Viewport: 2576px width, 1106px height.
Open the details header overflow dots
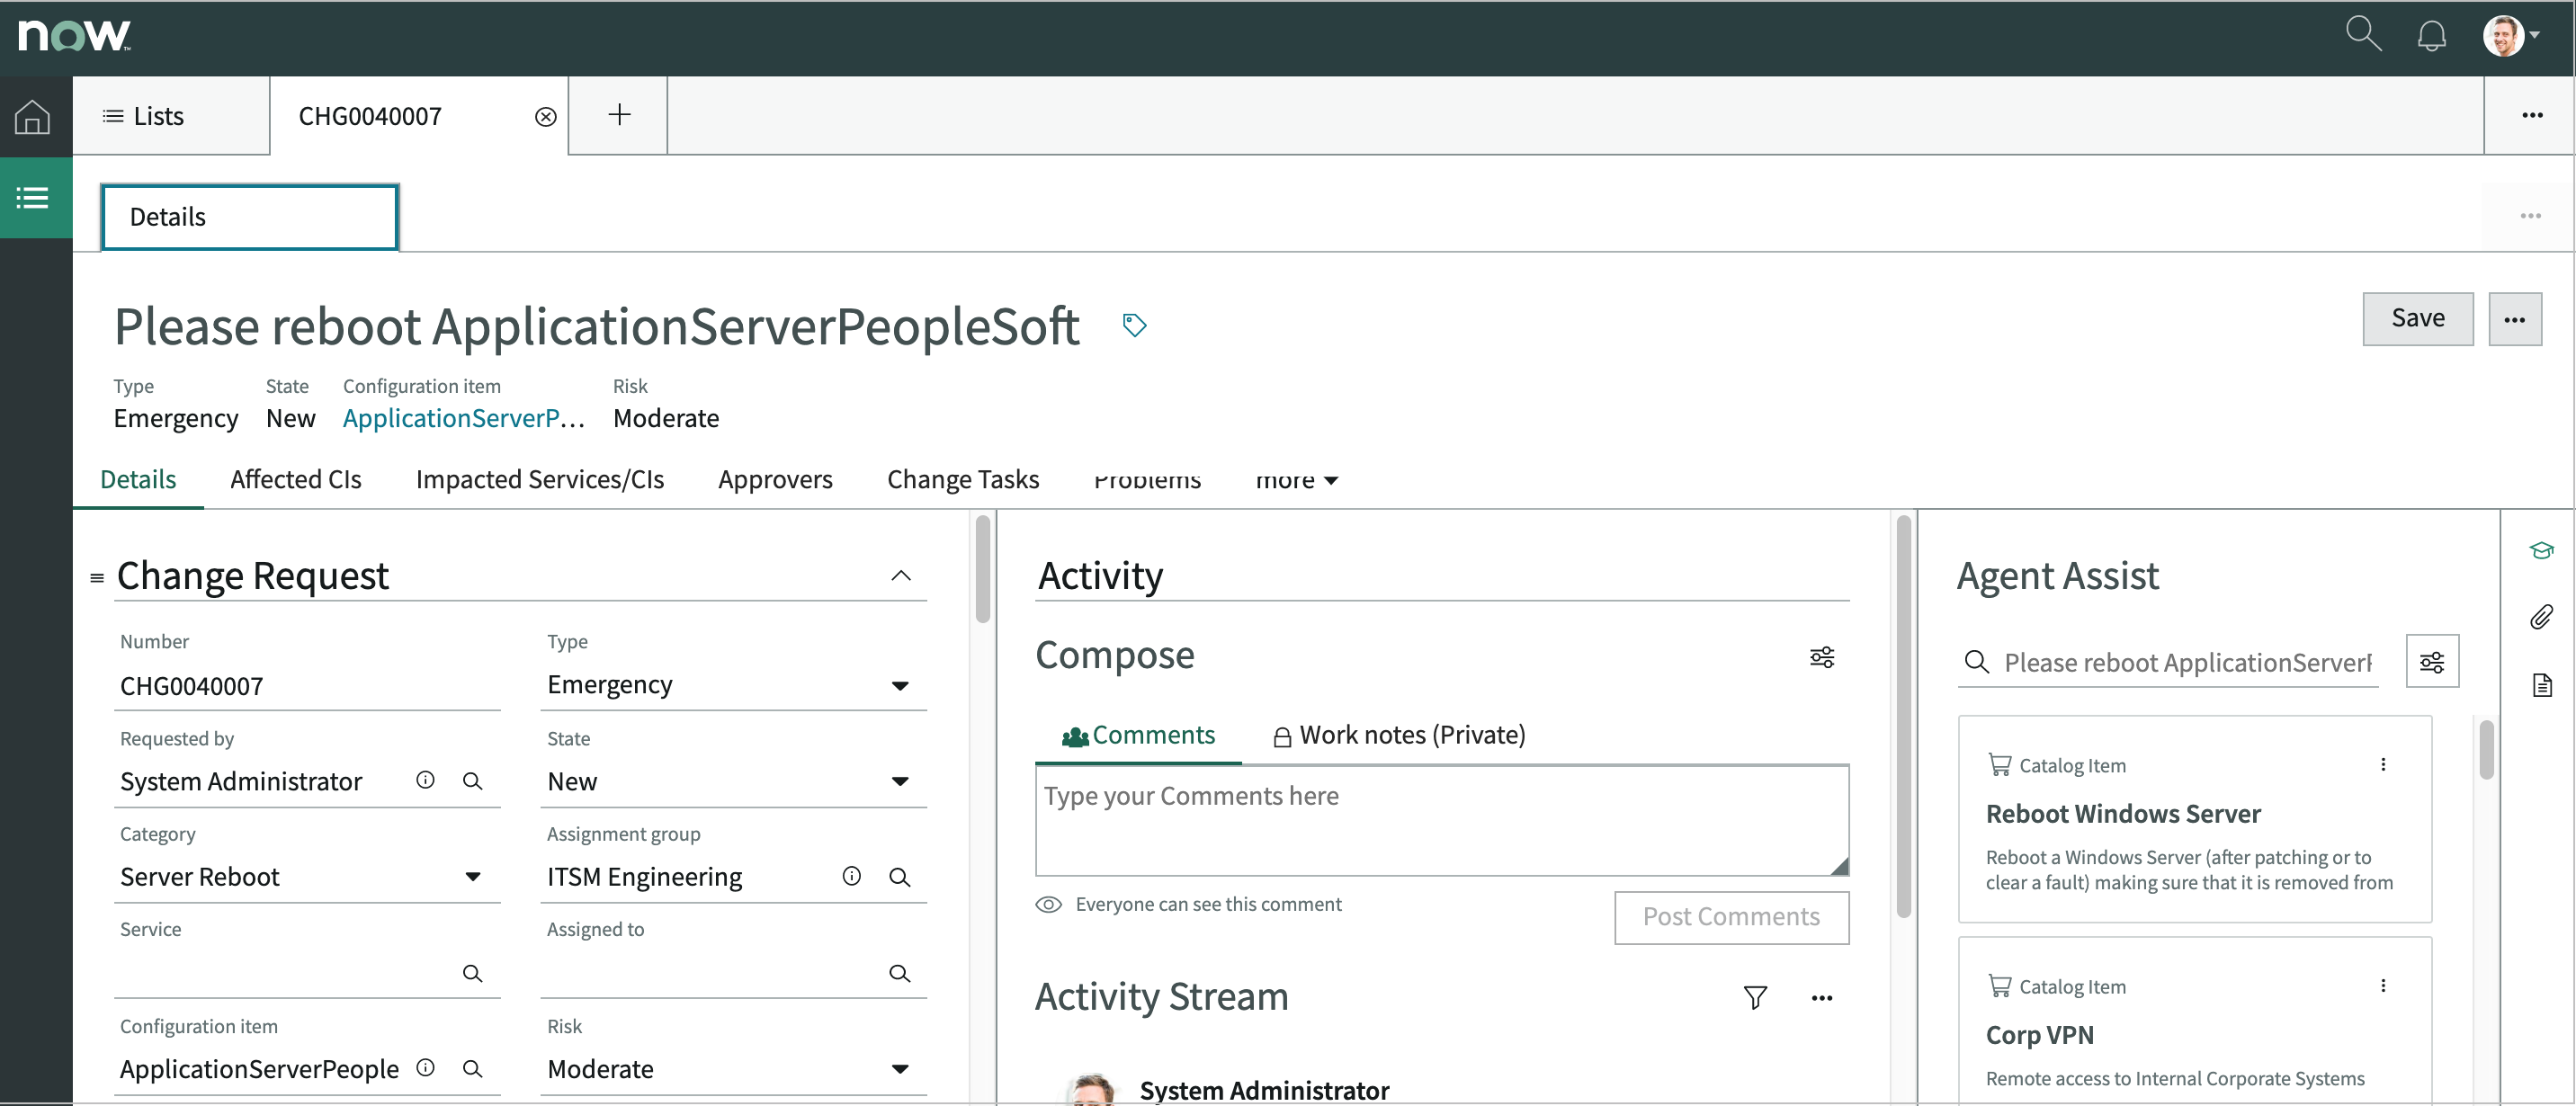(x=2530, y=216)
